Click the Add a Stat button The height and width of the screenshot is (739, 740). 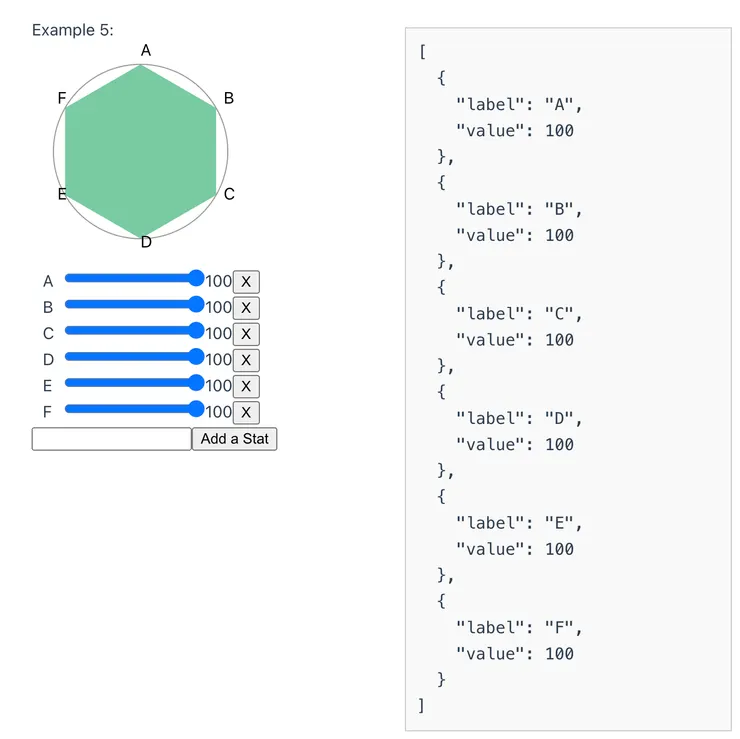234,439
